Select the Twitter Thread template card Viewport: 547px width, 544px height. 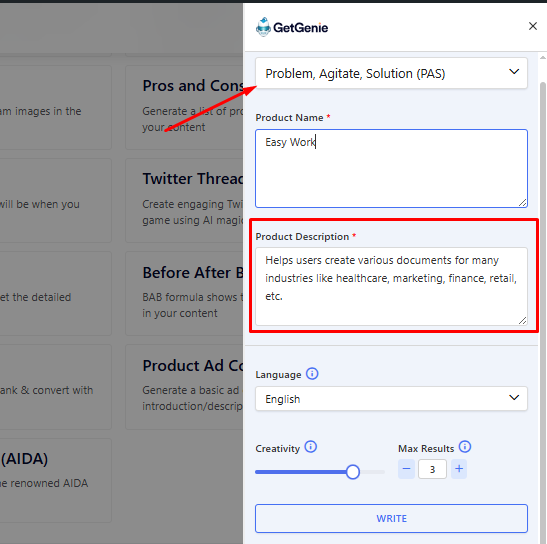(x=184, y=200)
